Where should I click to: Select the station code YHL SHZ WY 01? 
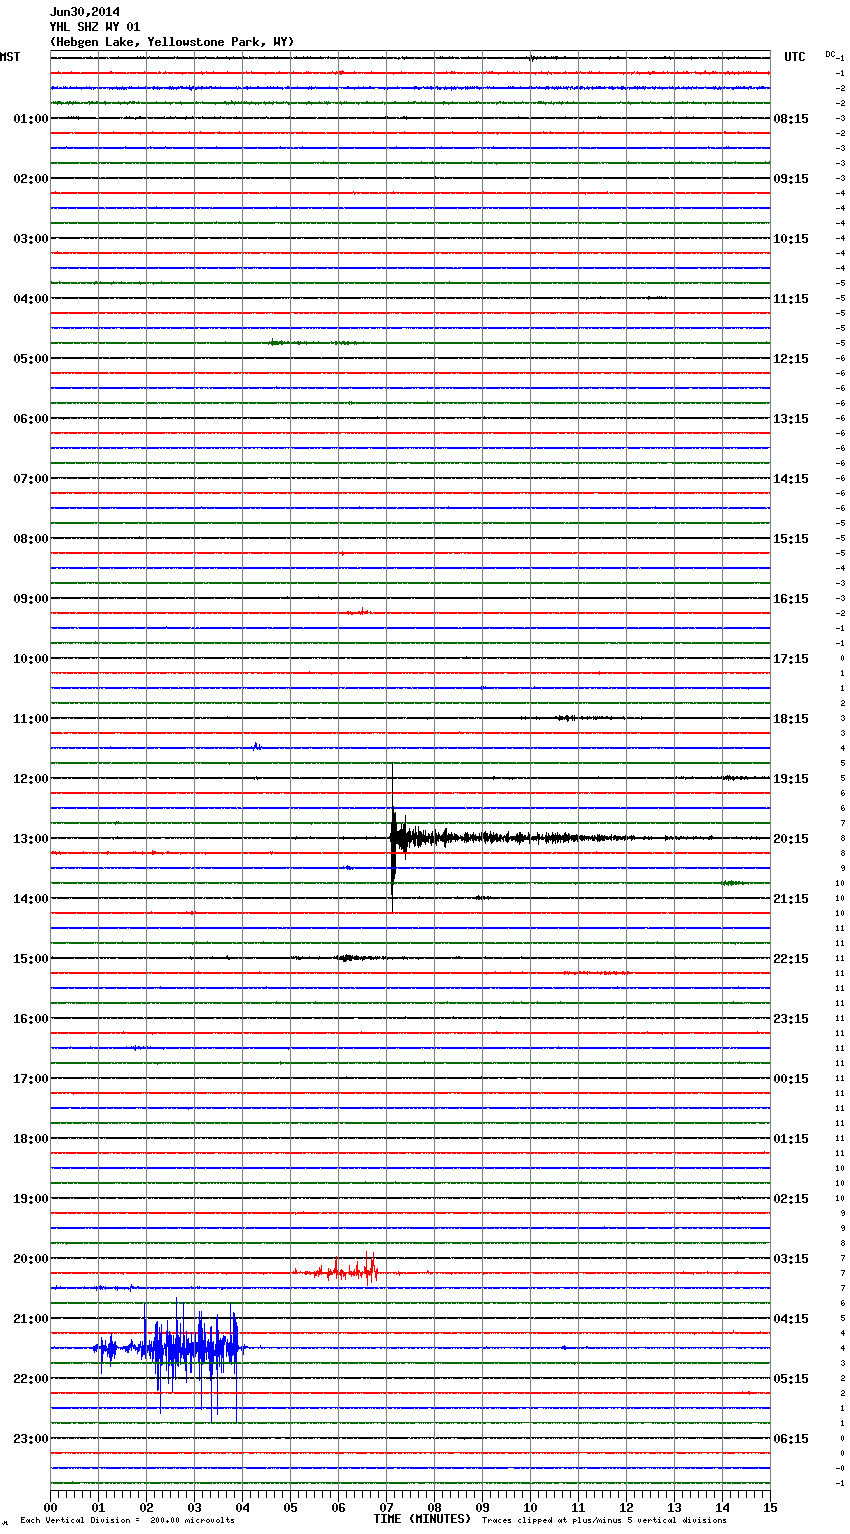(x=95, y=27)
